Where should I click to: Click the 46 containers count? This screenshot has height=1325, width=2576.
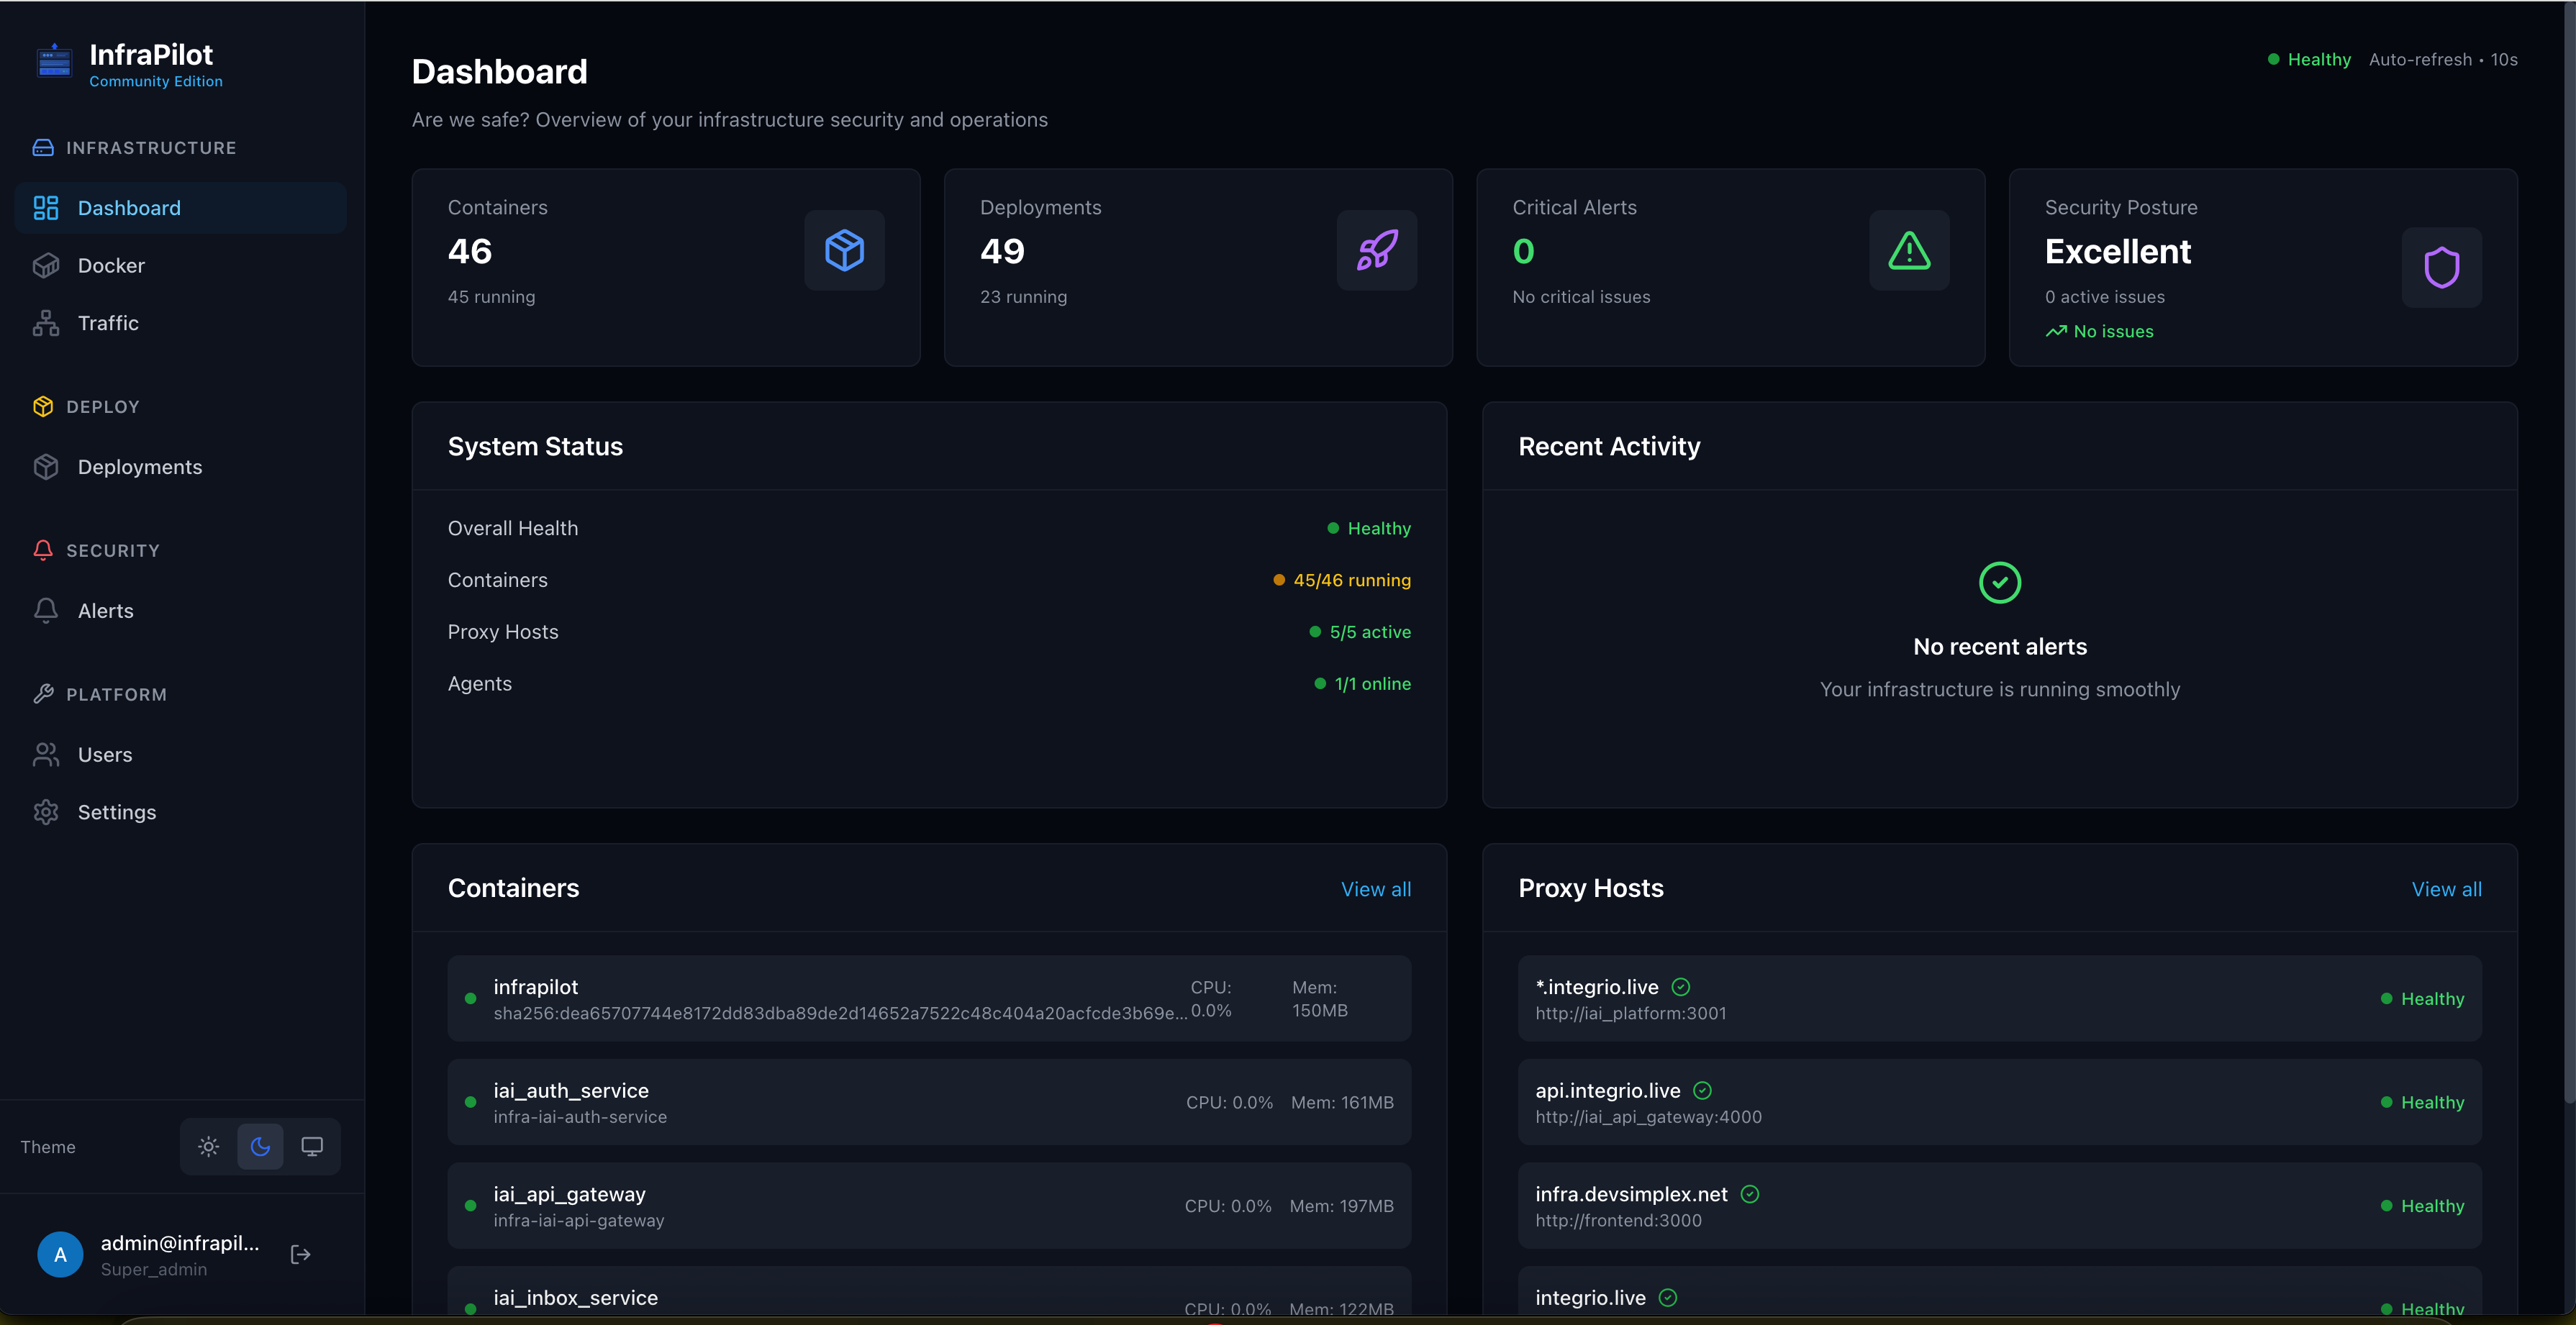click(x=470, y=251)
